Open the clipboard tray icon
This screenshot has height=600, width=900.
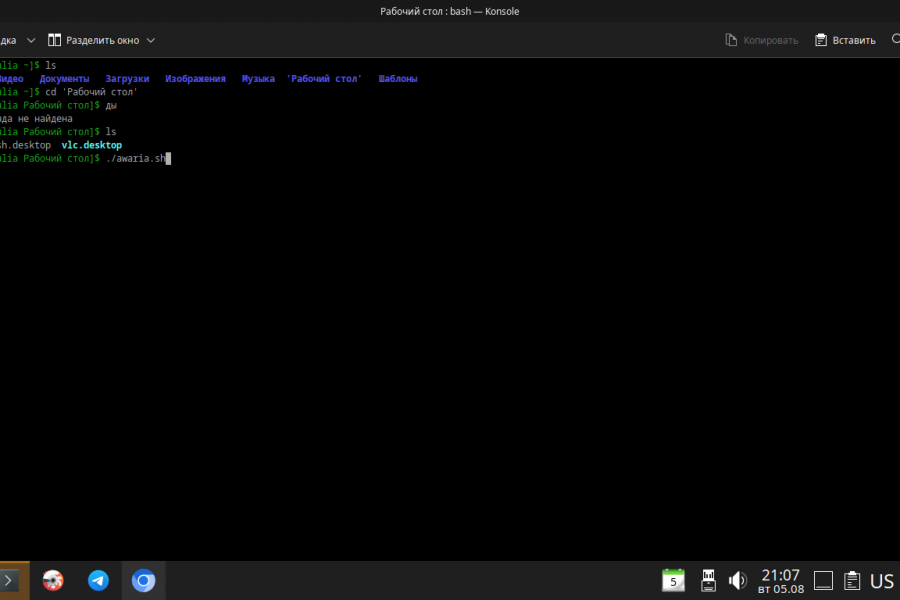pos(852,580)
